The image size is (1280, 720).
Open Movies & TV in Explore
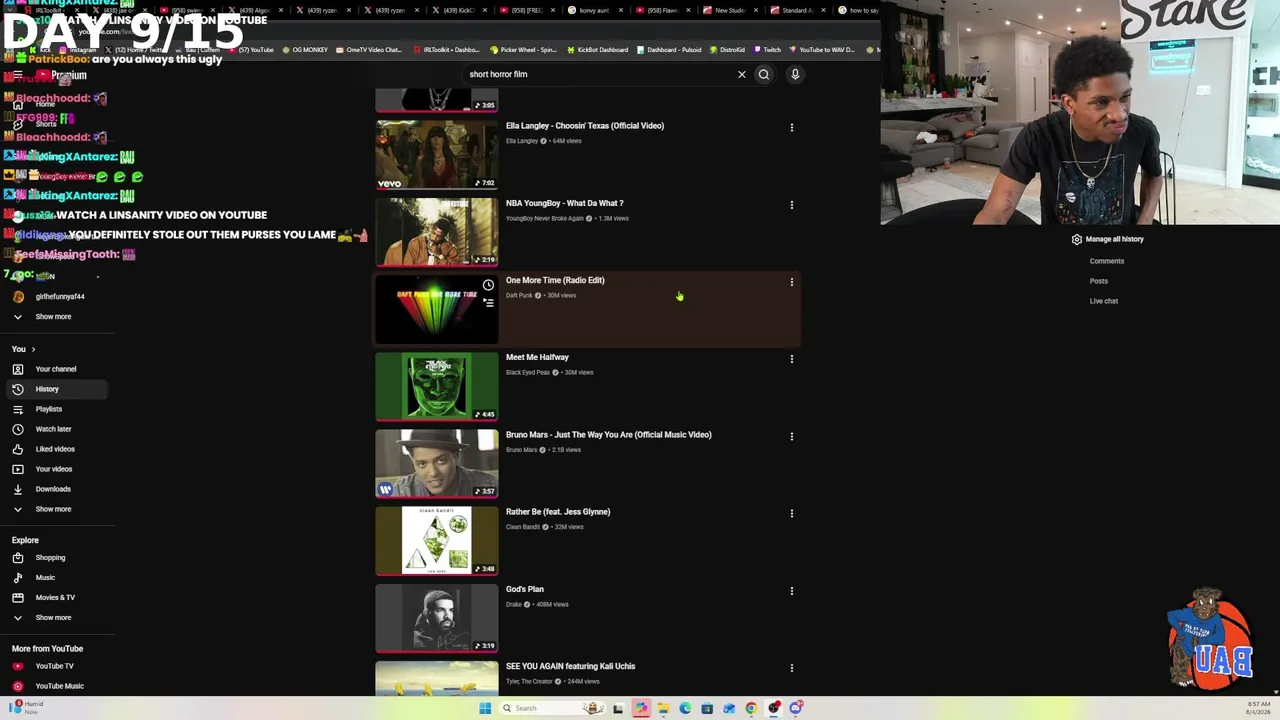pyautogui.click(x=55, y=598)
